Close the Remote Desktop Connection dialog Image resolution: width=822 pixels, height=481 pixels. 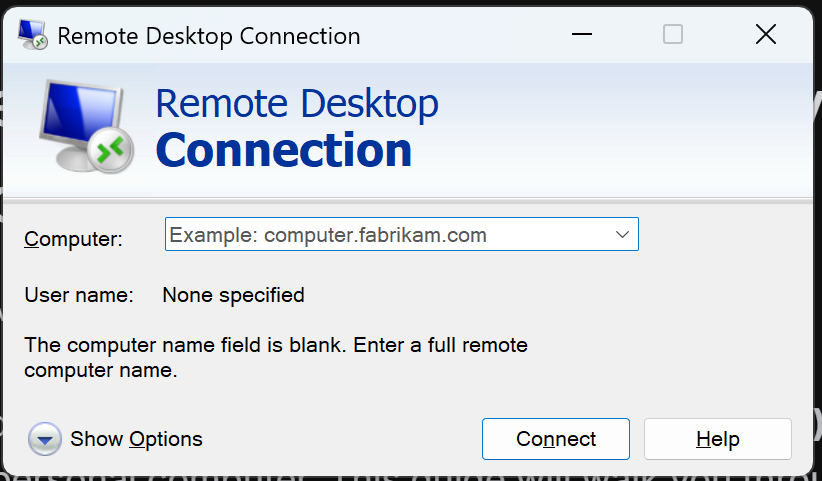pyautogui.click(x=765, y=35)
